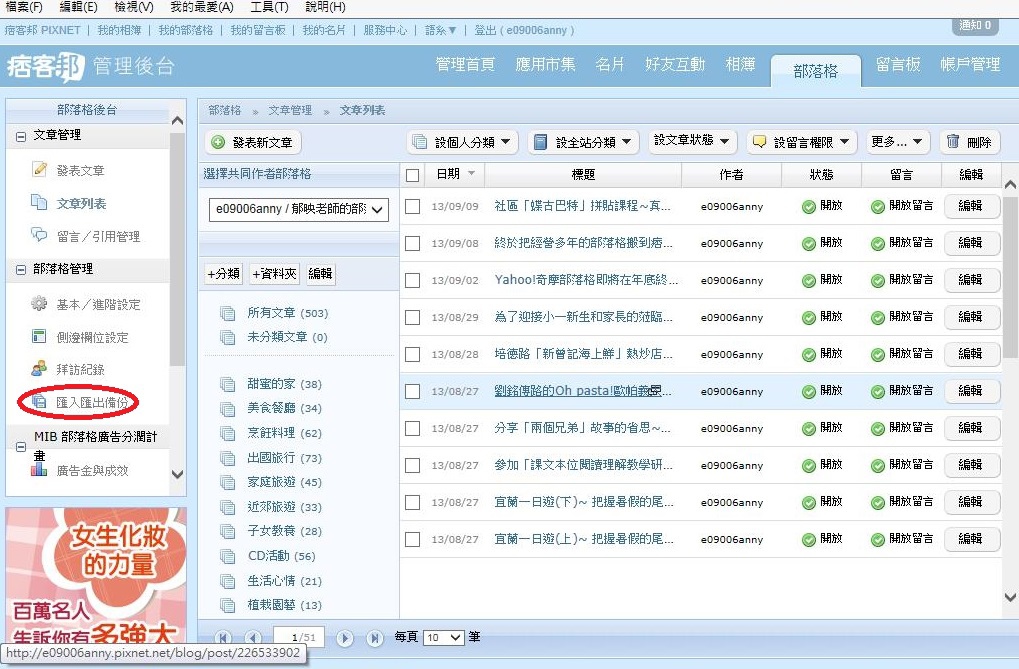The image size is (1019, 669).
Task: Click the people icon for 拜訪紀錄
Action: point(39,369)
